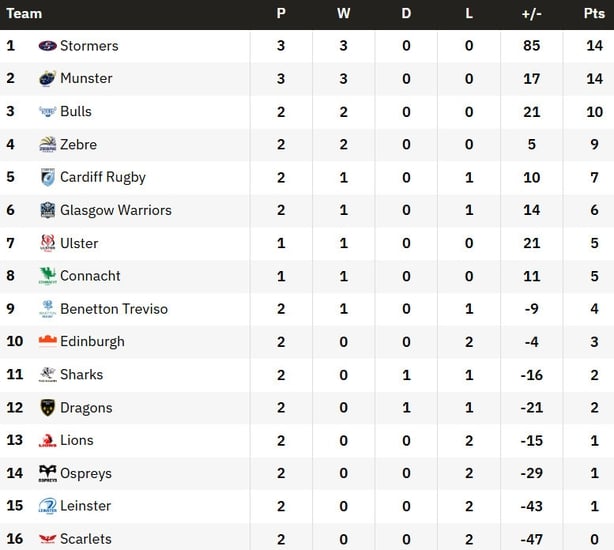Open the Benetton Treviso team link
This screenshot has width=614, height=550.
[x=113, y=309]
